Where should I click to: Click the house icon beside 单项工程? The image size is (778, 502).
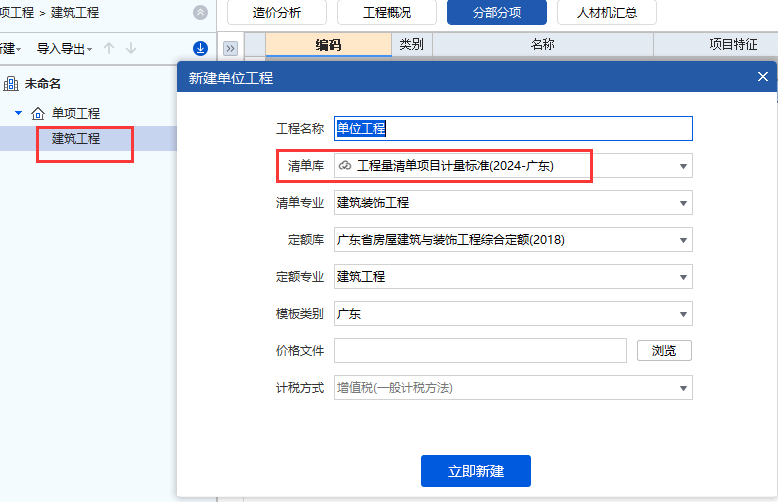coord(38,114)
